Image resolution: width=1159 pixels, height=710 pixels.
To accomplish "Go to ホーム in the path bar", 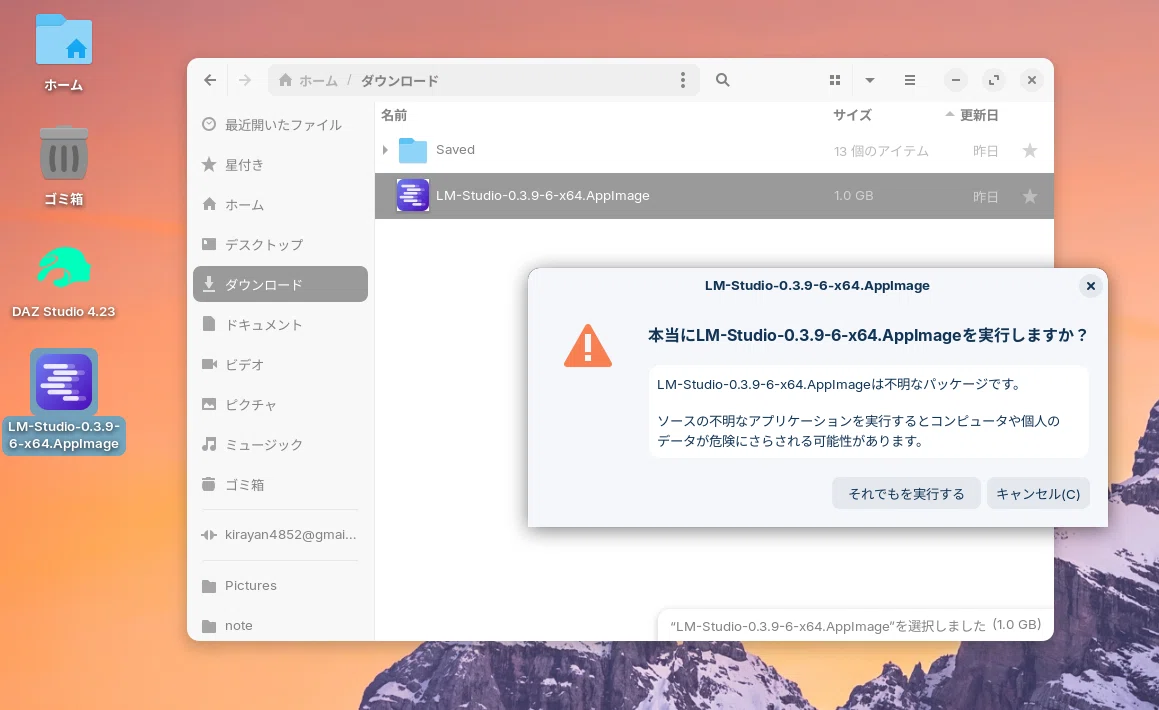I will (x=318, y=81).
